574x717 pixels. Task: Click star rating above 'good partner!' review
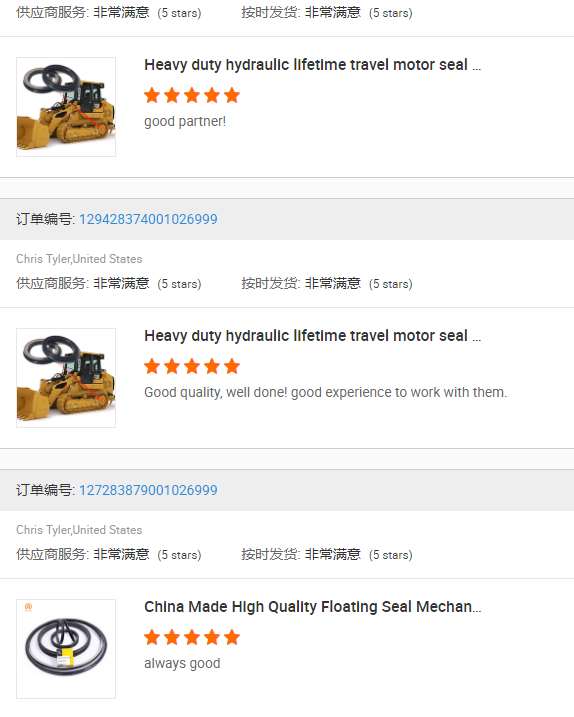[192, 96]
